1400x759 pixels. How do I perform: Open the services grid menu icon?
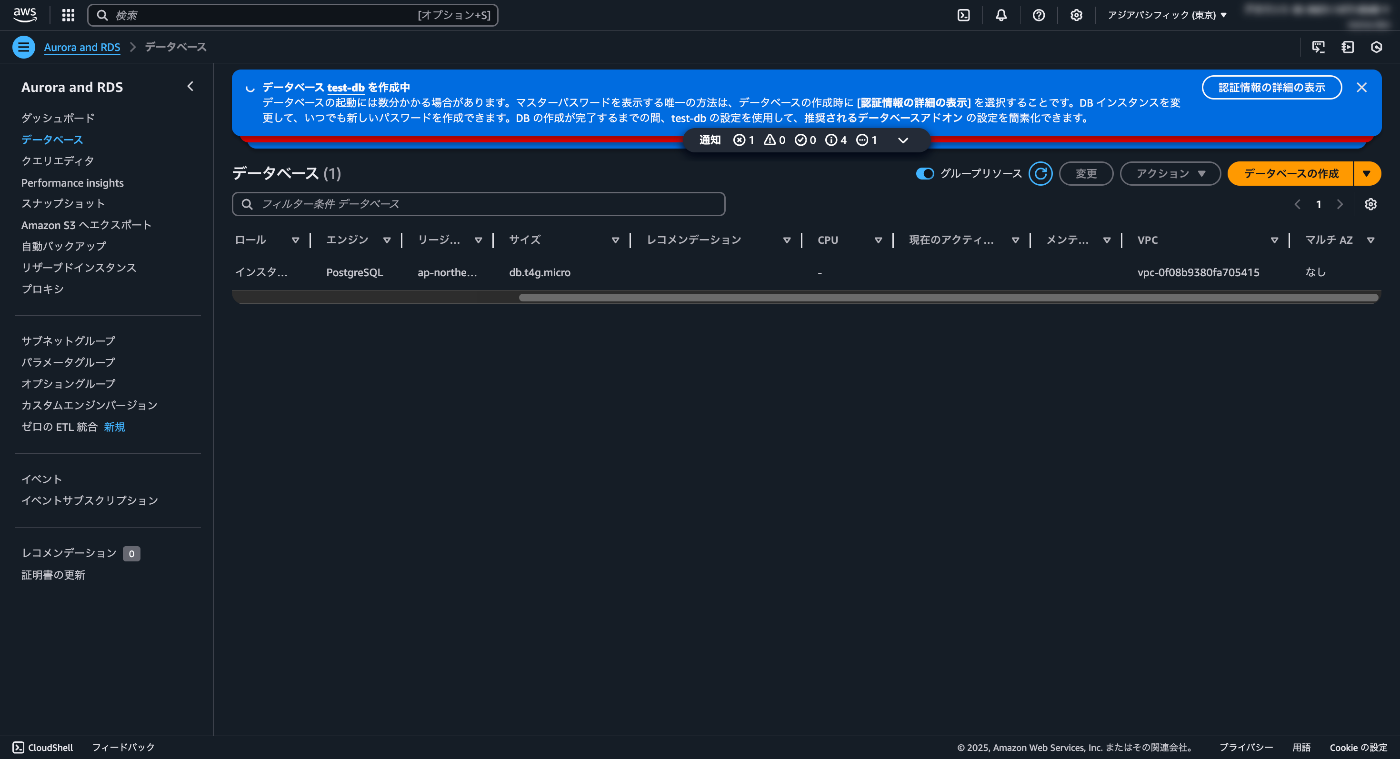68,15
